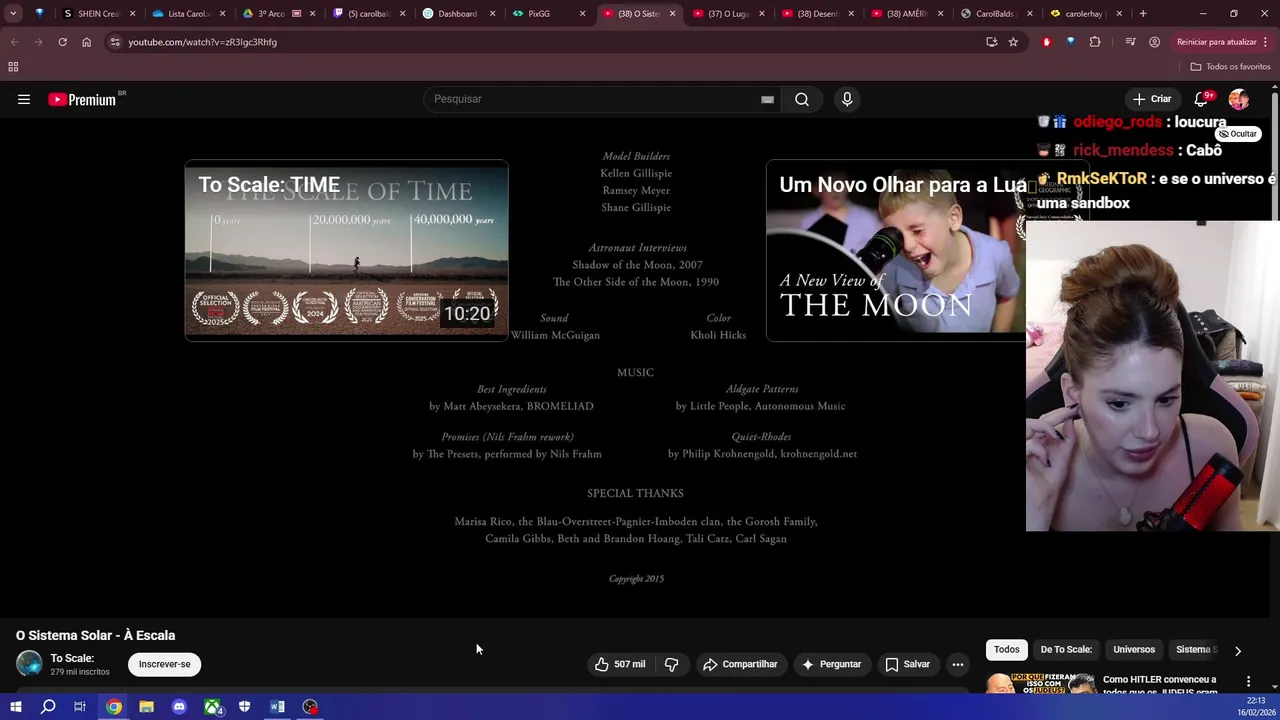Open the Perguntar AI ask button
Viewport: 1280px width, 720px height.
click(x=830, y=664)
